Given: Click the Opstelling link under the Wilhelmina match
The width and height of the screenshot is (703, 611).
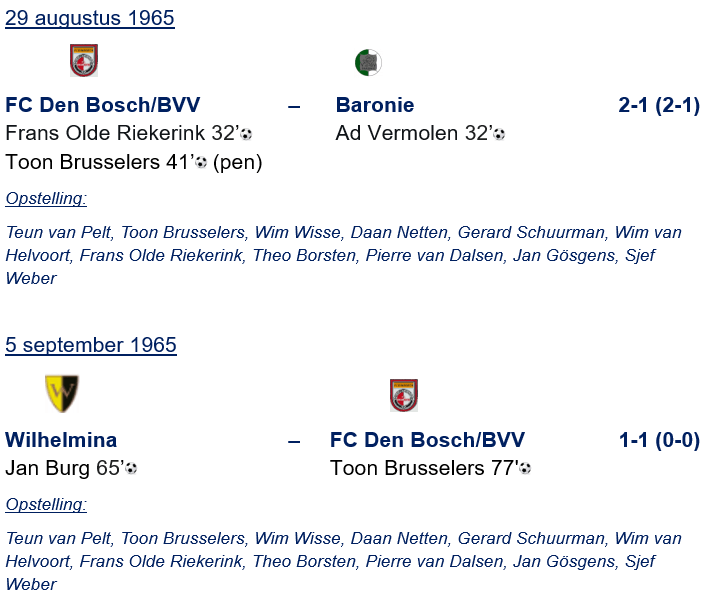Looking at the screenshot, I should pos(46,504).
